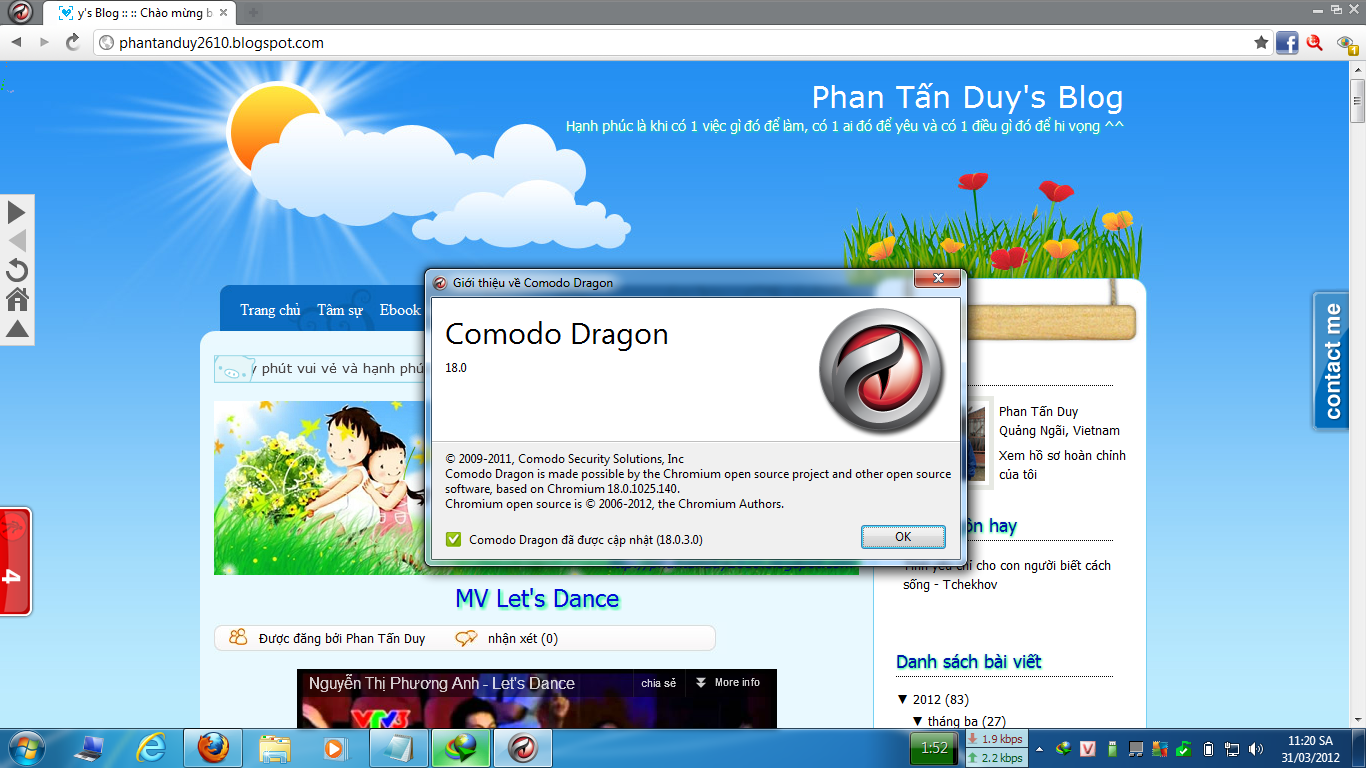The width and height of the screenshot is (1366, 768).
Task: Open a new tab with the plus button
Action: pyautogui.click(x=253, y=13)
